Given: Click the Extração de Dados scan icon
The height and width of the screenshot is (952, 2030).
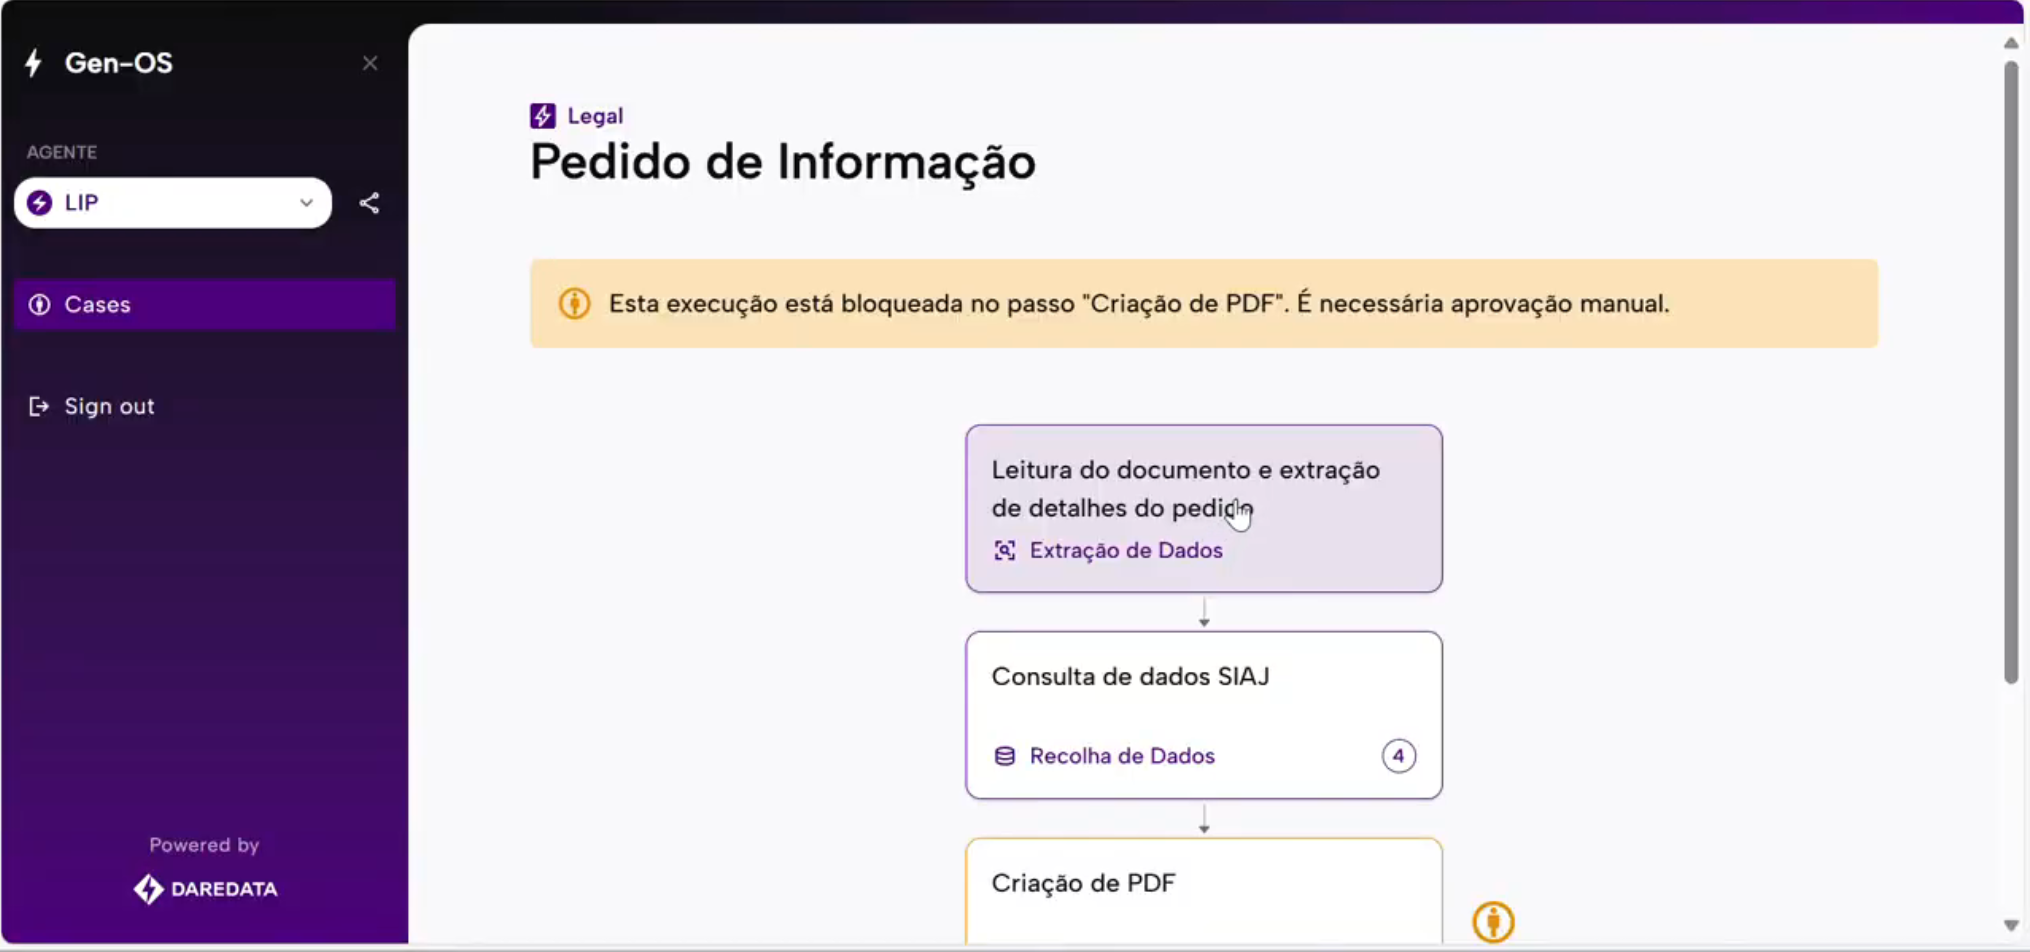Looking at the screenshot, I should click(x=1005, y=550).
